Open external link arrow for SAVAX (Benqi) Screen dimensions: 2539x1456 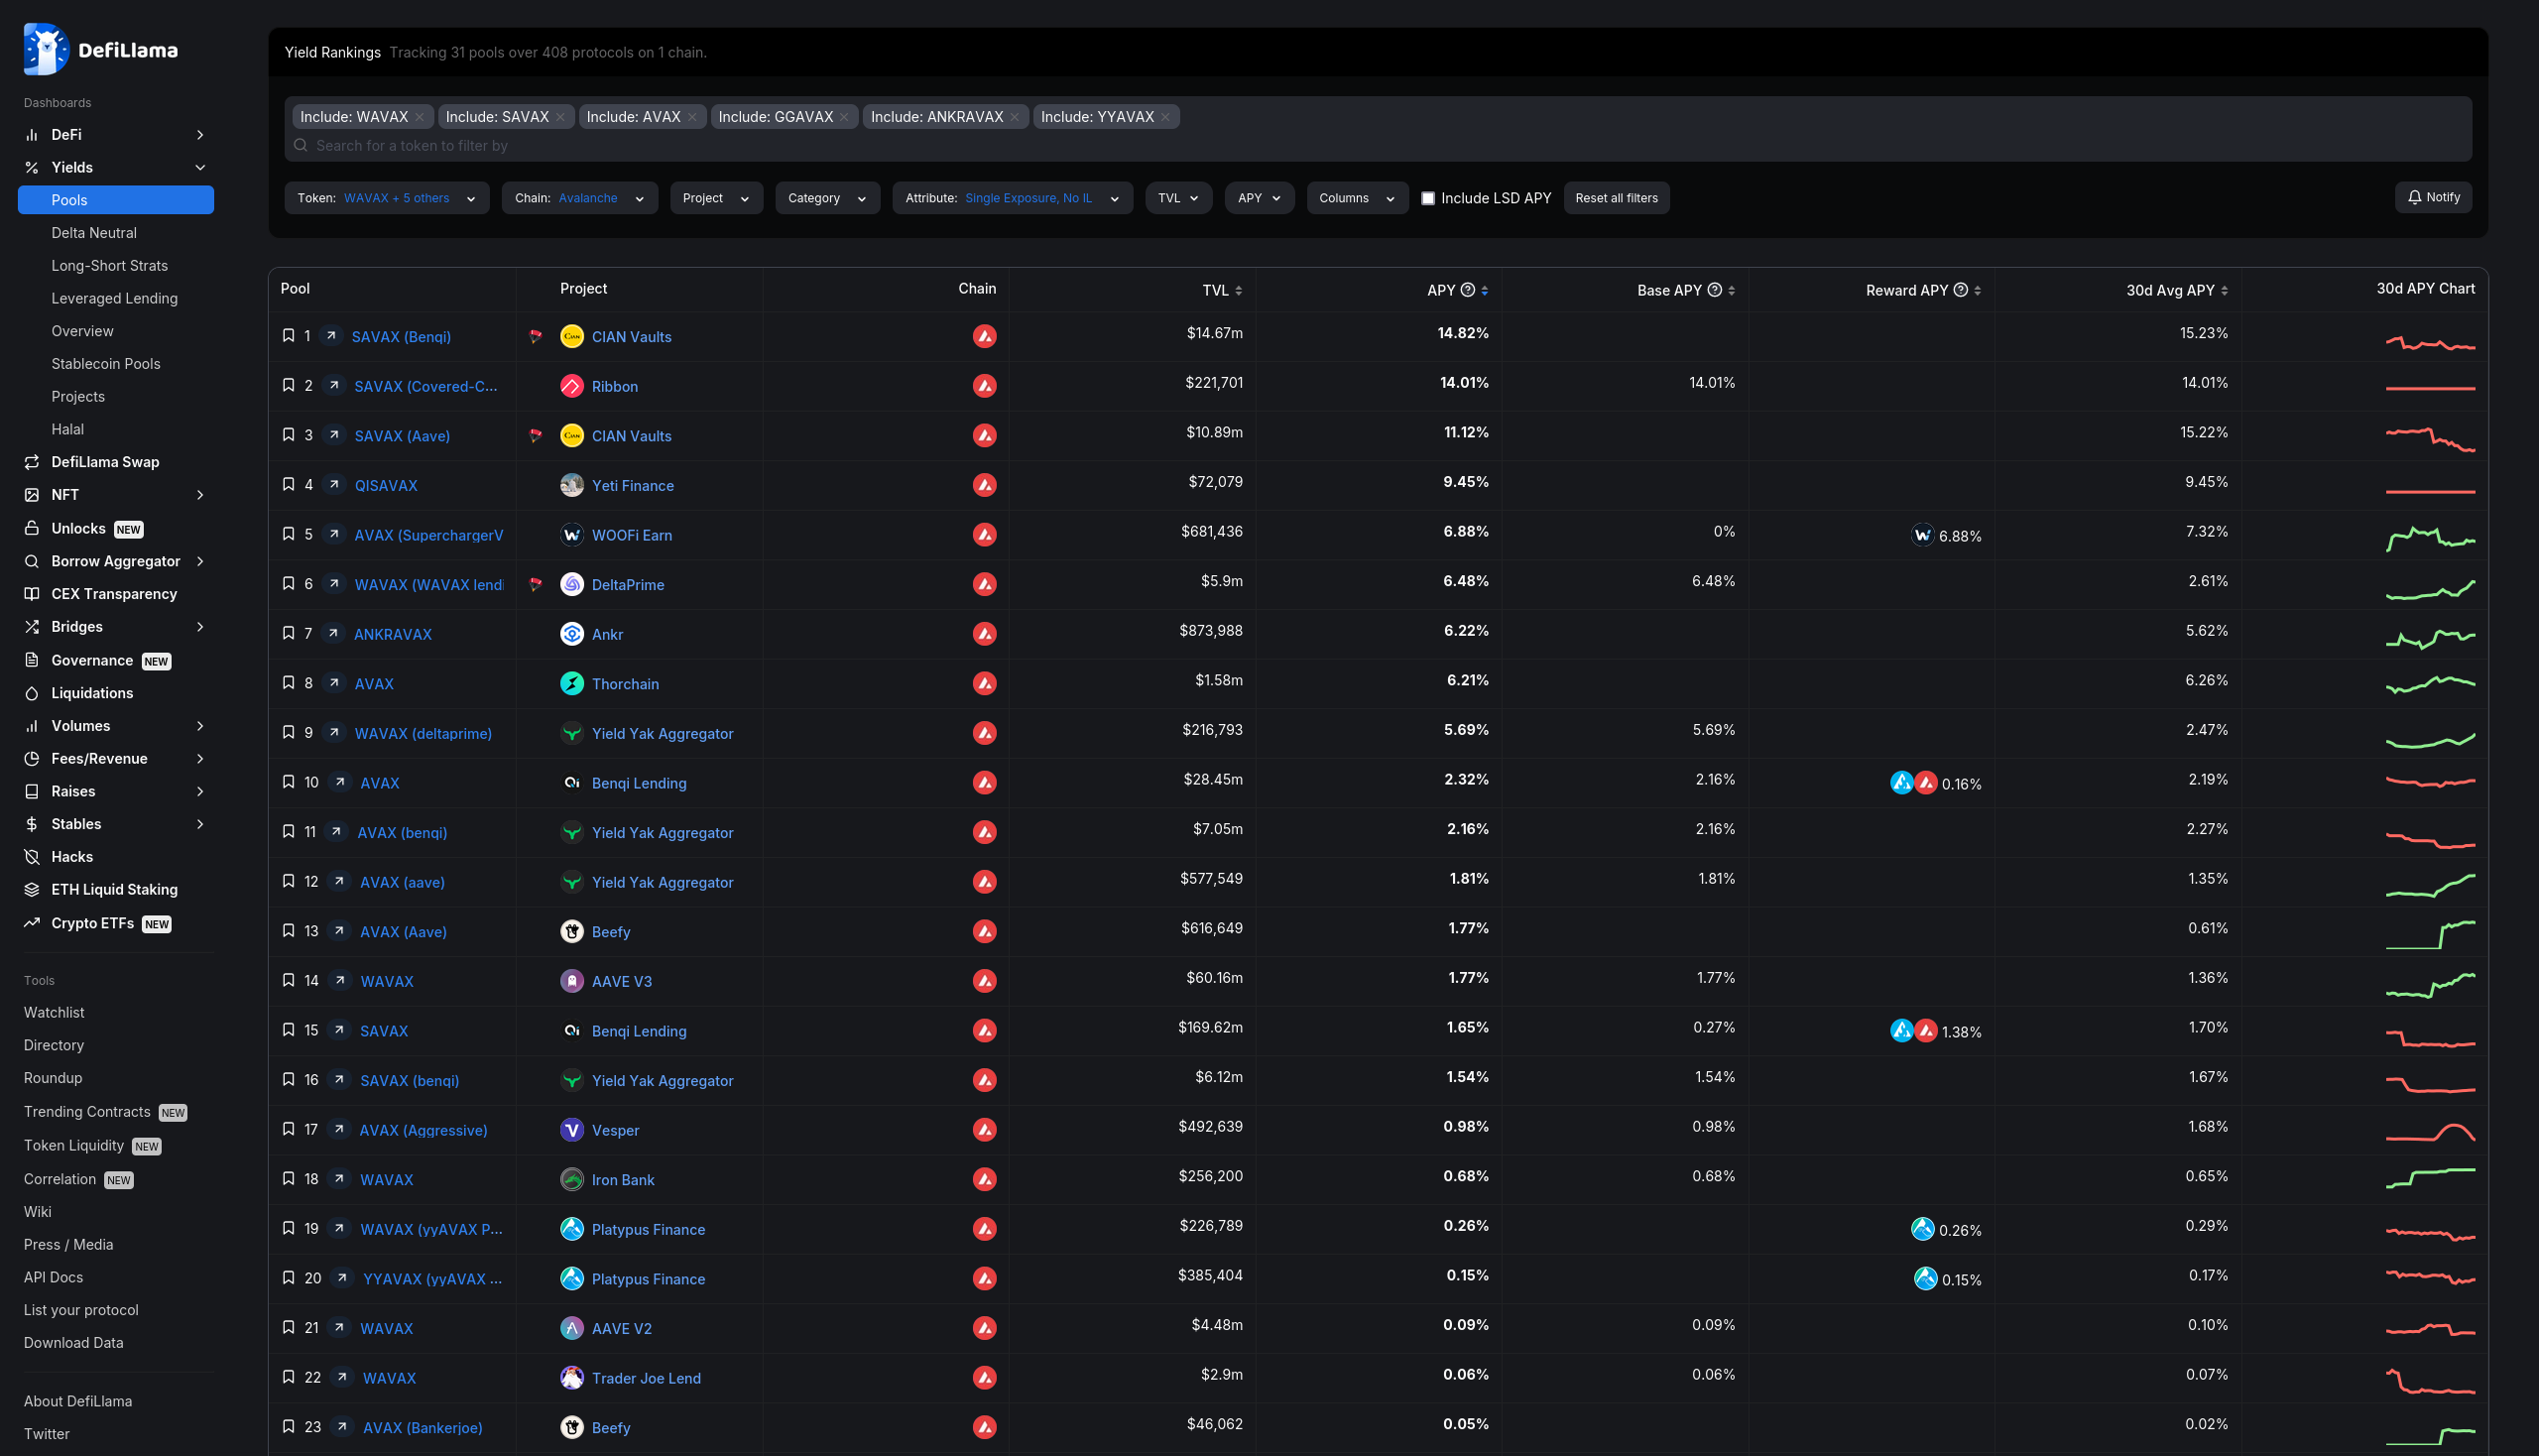point(331,336)
